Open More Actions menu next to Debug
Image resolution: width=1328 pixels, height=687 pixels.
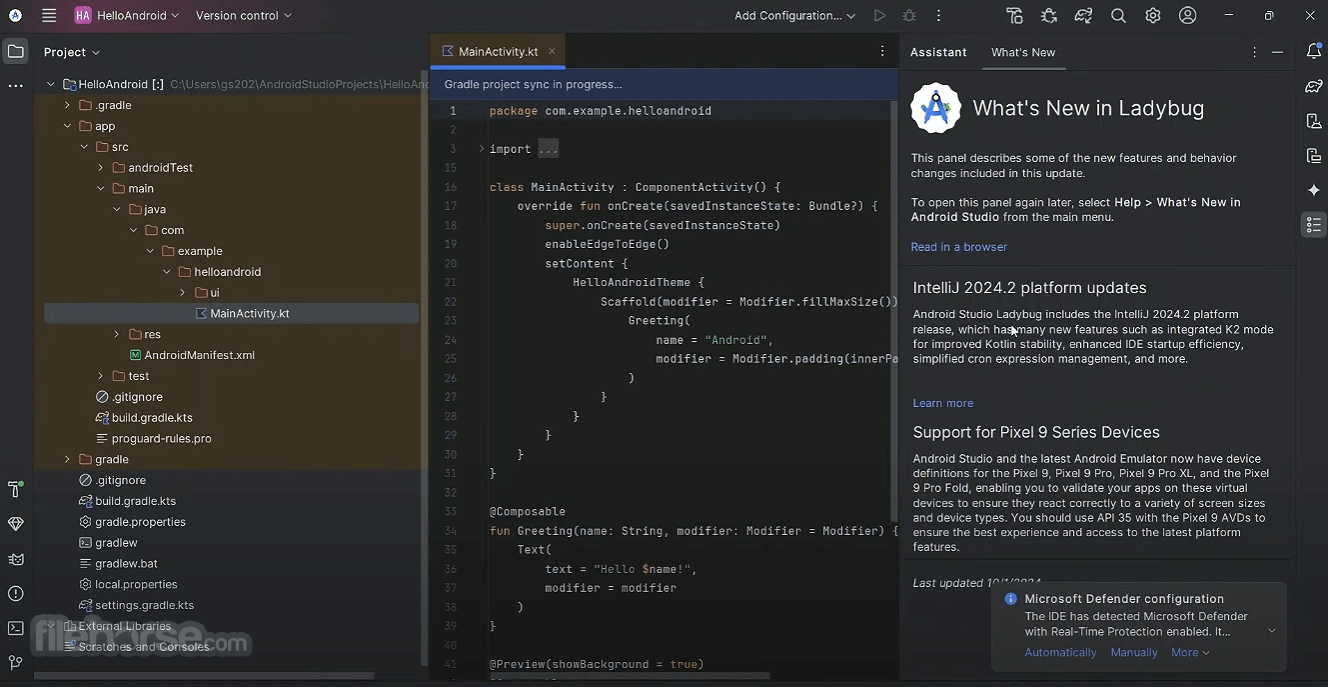pyautogui.click(x=938, y=15)
